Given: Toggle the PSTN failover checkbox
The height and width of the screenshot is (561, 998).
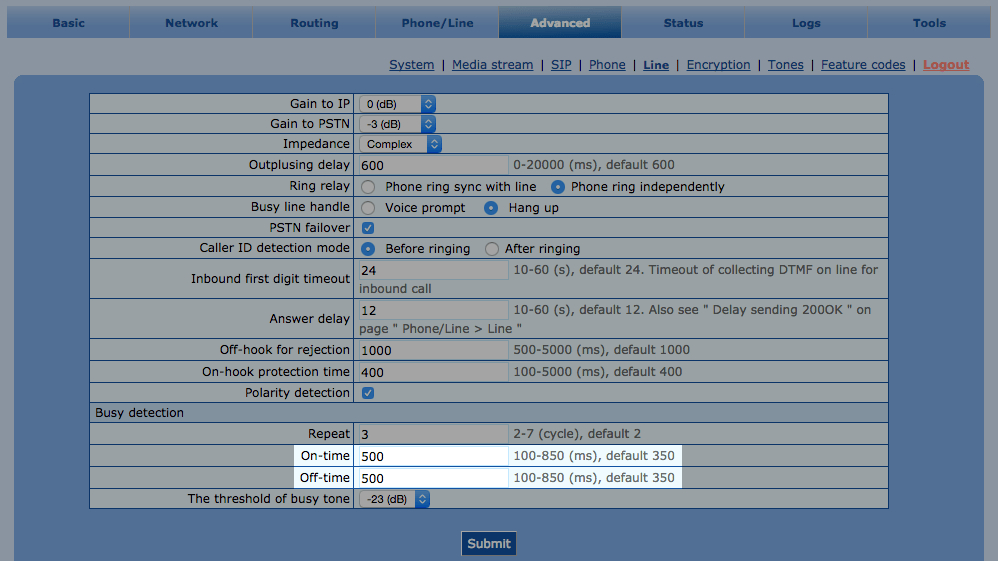Looking at the screenshot, I should [x=368, y=228].
